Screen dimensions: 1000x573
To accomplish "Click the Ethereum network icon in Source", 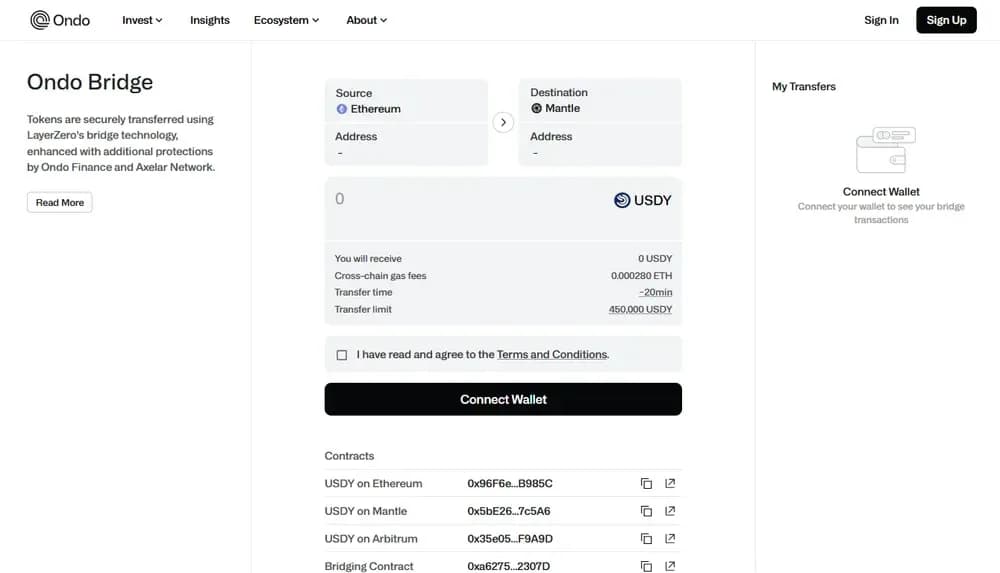I will tap(342, 109).
